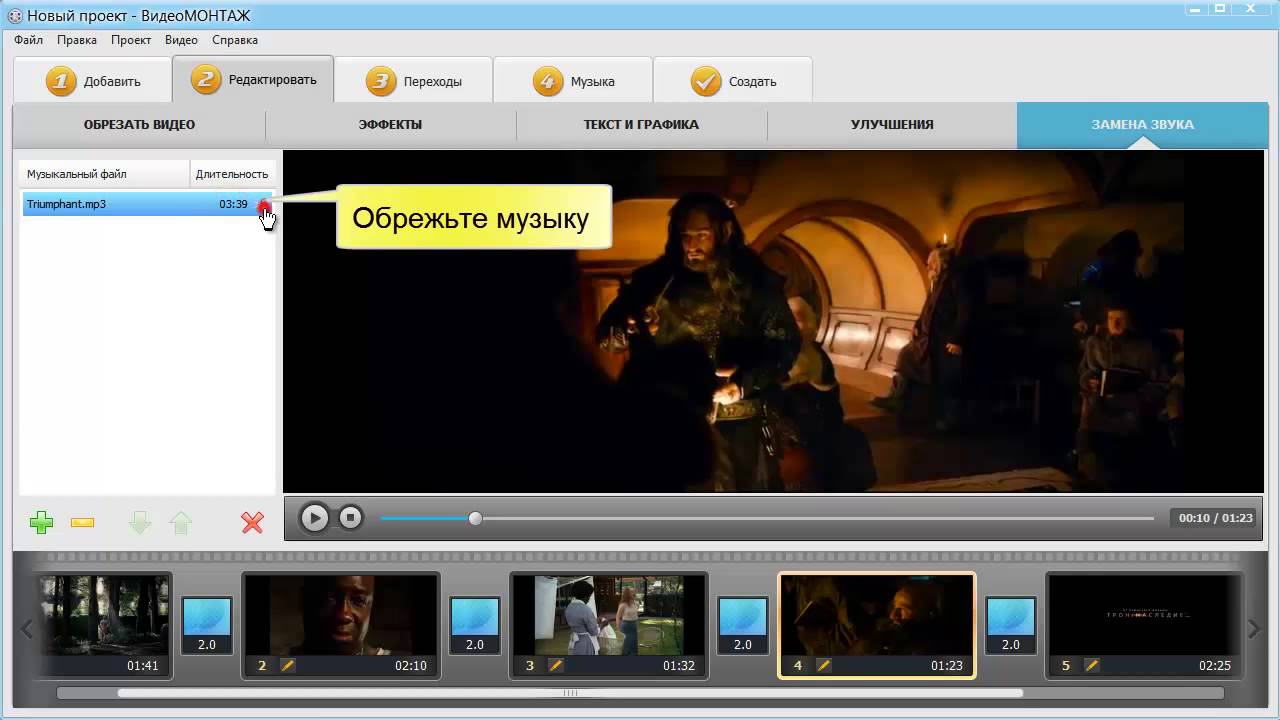Open the Файл menu
The height and width of the screenshot is (720, 1280).
pos(28,40)
